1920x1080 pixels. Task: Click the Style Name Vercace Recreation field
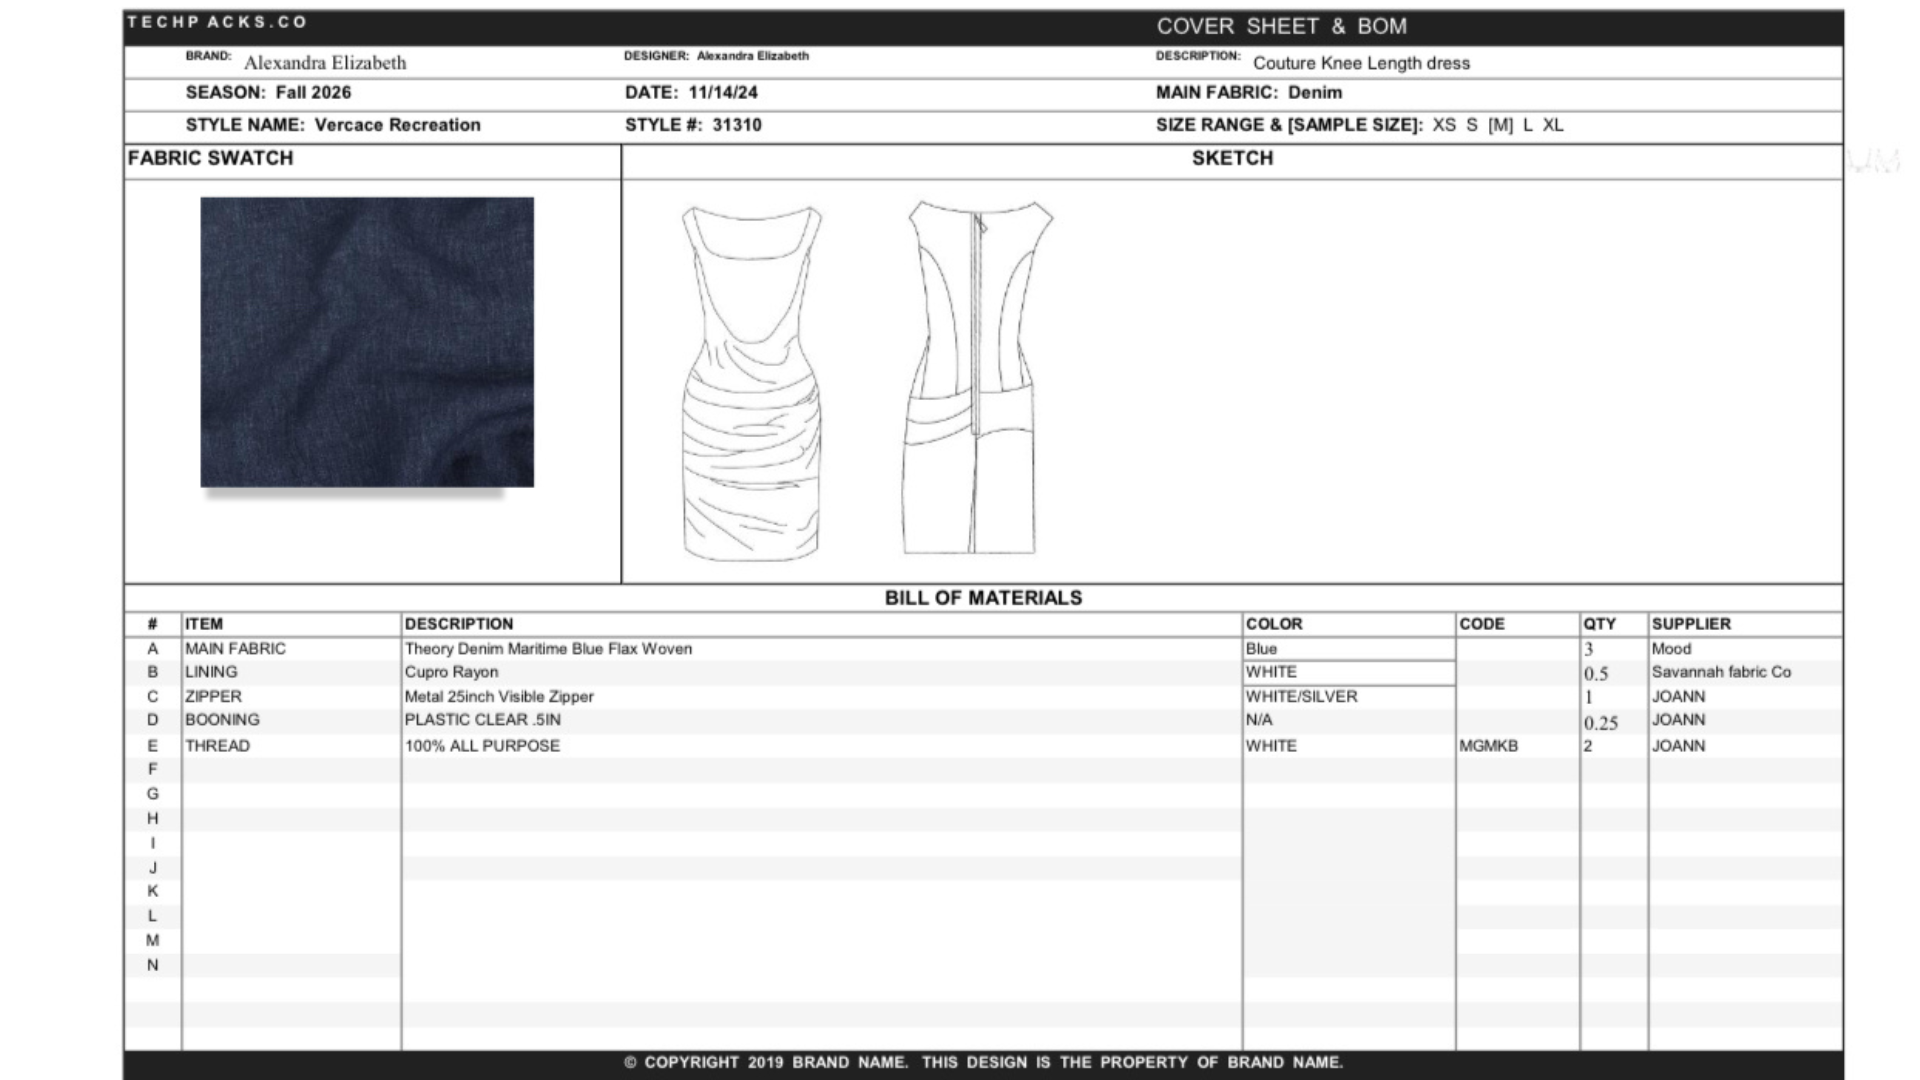point(397,125)
